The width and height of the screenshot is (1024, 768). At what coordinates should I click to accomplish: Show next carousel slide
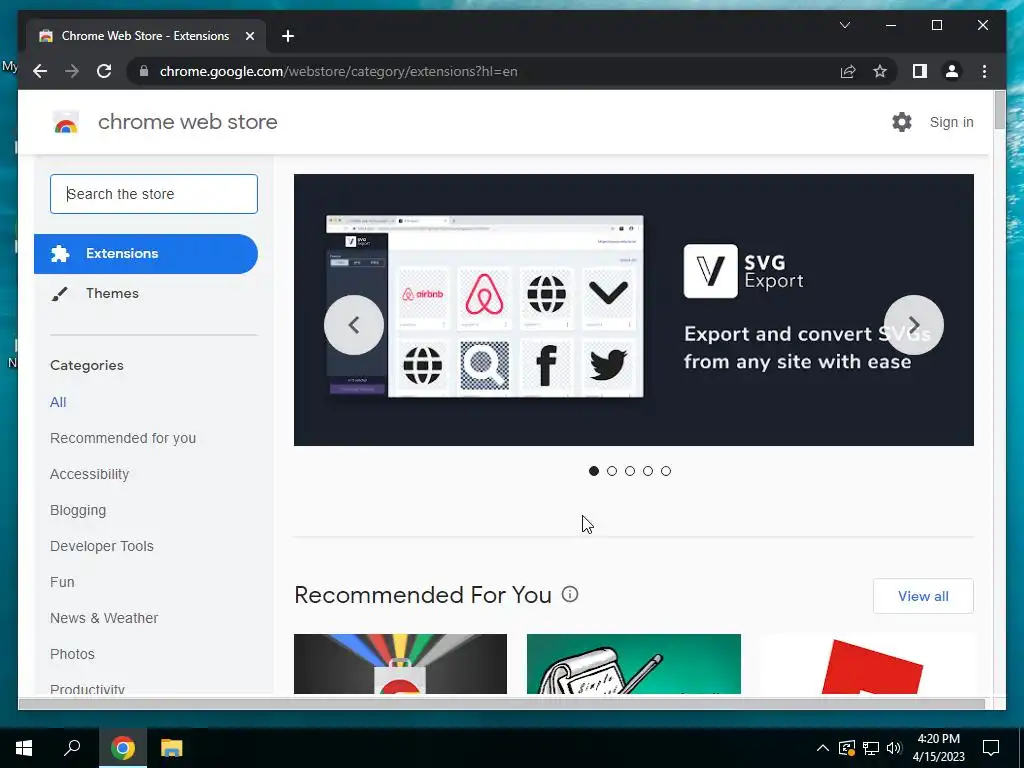pos(914,325)
